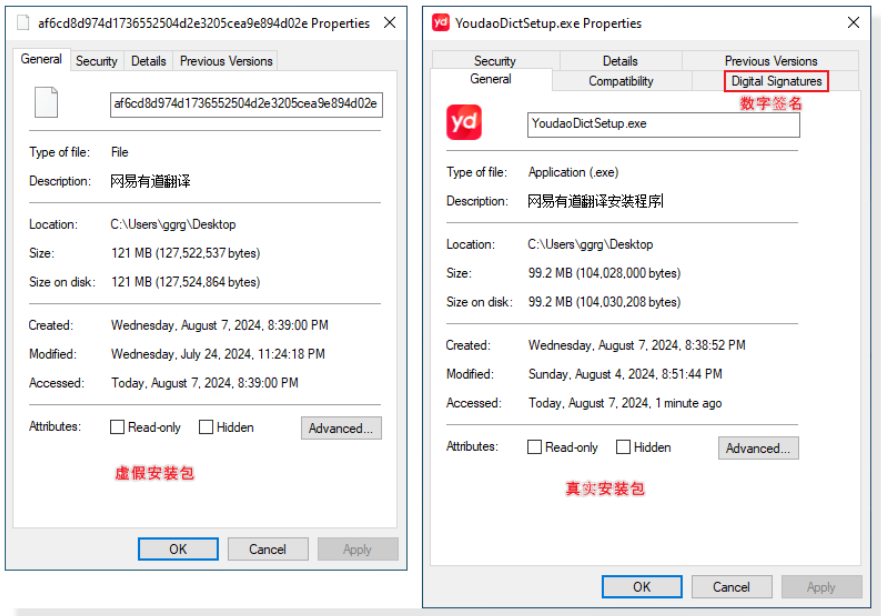Click the YoudaoDictSetup.exe filename field
Image resolution: width=881 pixels, height=616 pixels.
663,124
